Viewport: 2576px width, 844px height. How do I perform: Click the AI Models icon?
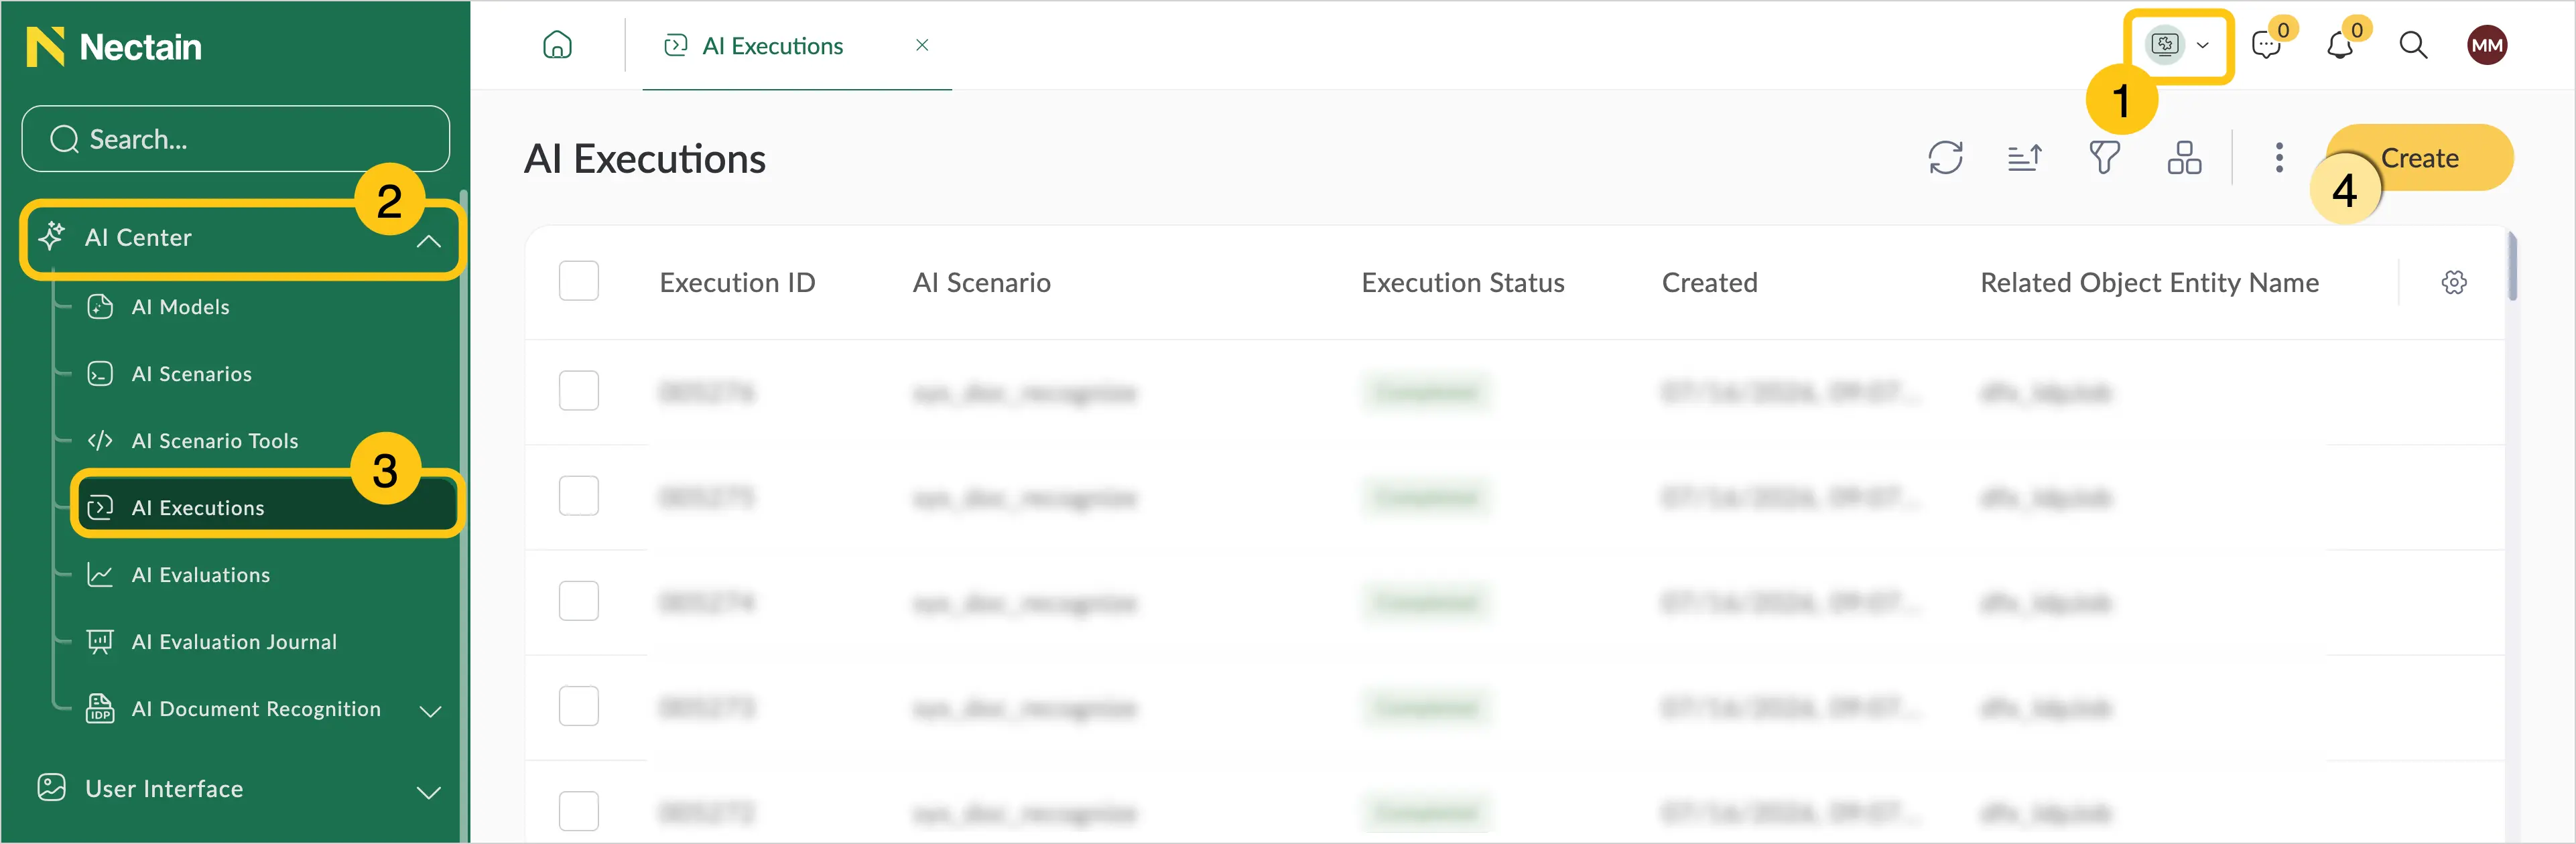pyautogui.click(x=100, y=307)
